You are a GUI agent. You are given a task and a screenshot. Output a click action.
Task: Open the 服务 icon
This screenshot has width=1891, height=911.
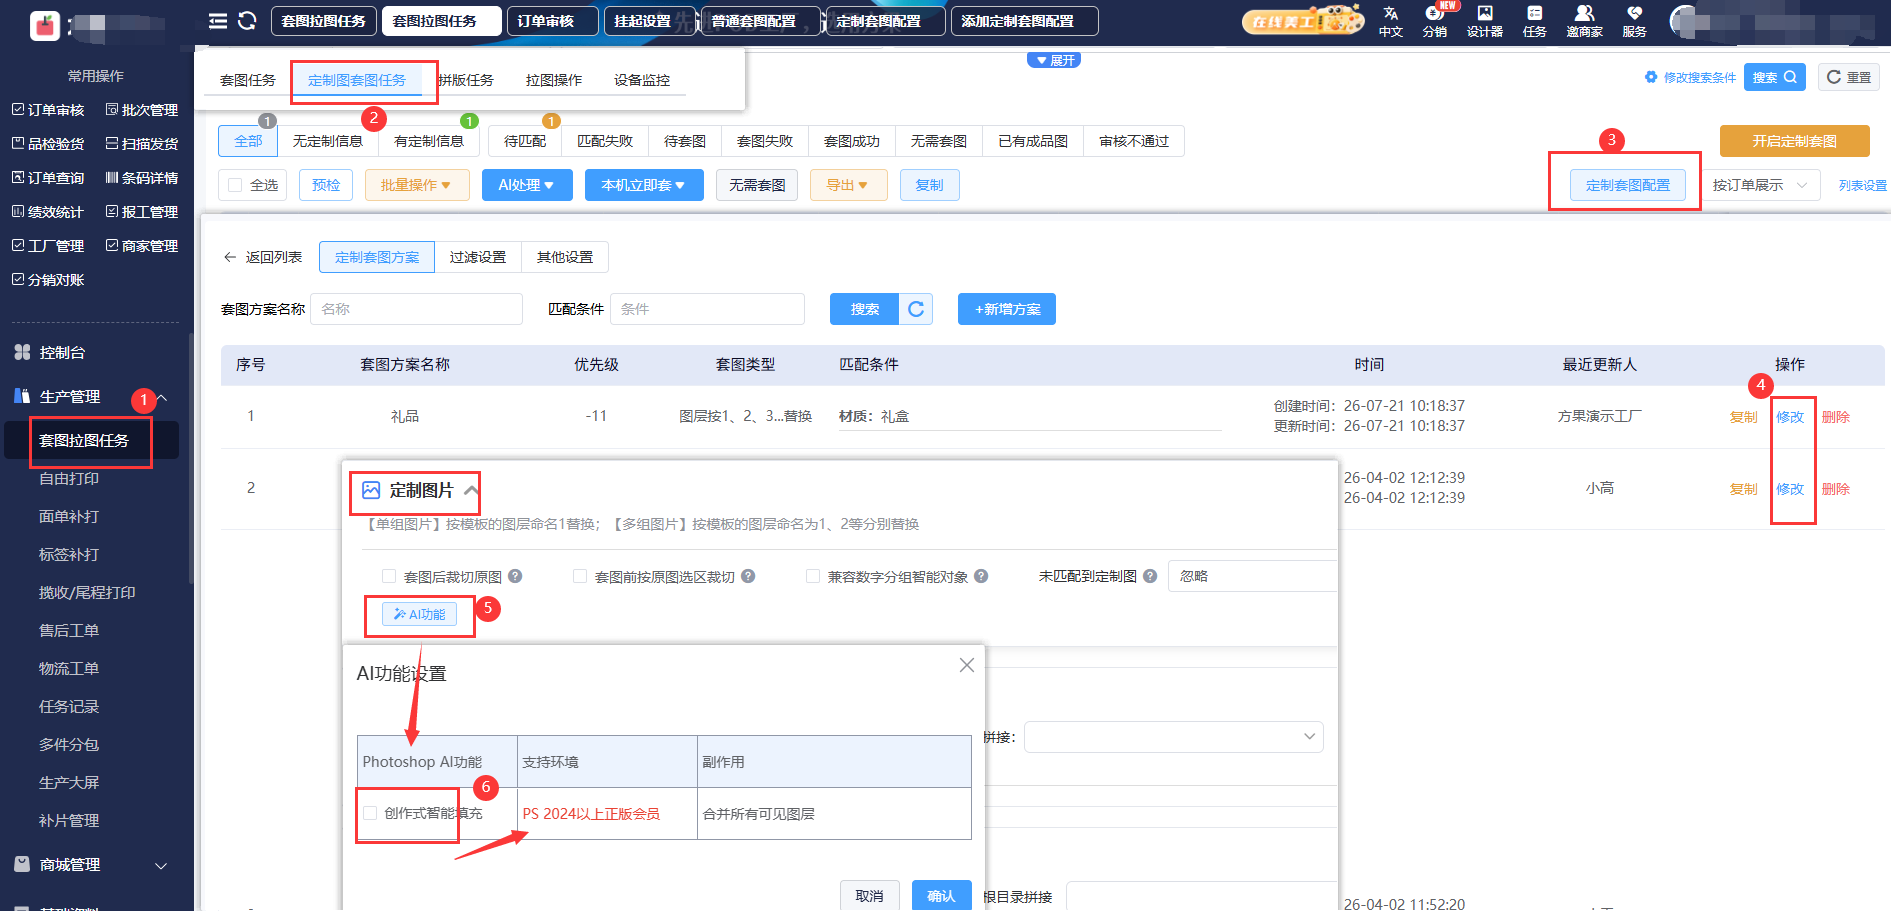click(1634, 21)
